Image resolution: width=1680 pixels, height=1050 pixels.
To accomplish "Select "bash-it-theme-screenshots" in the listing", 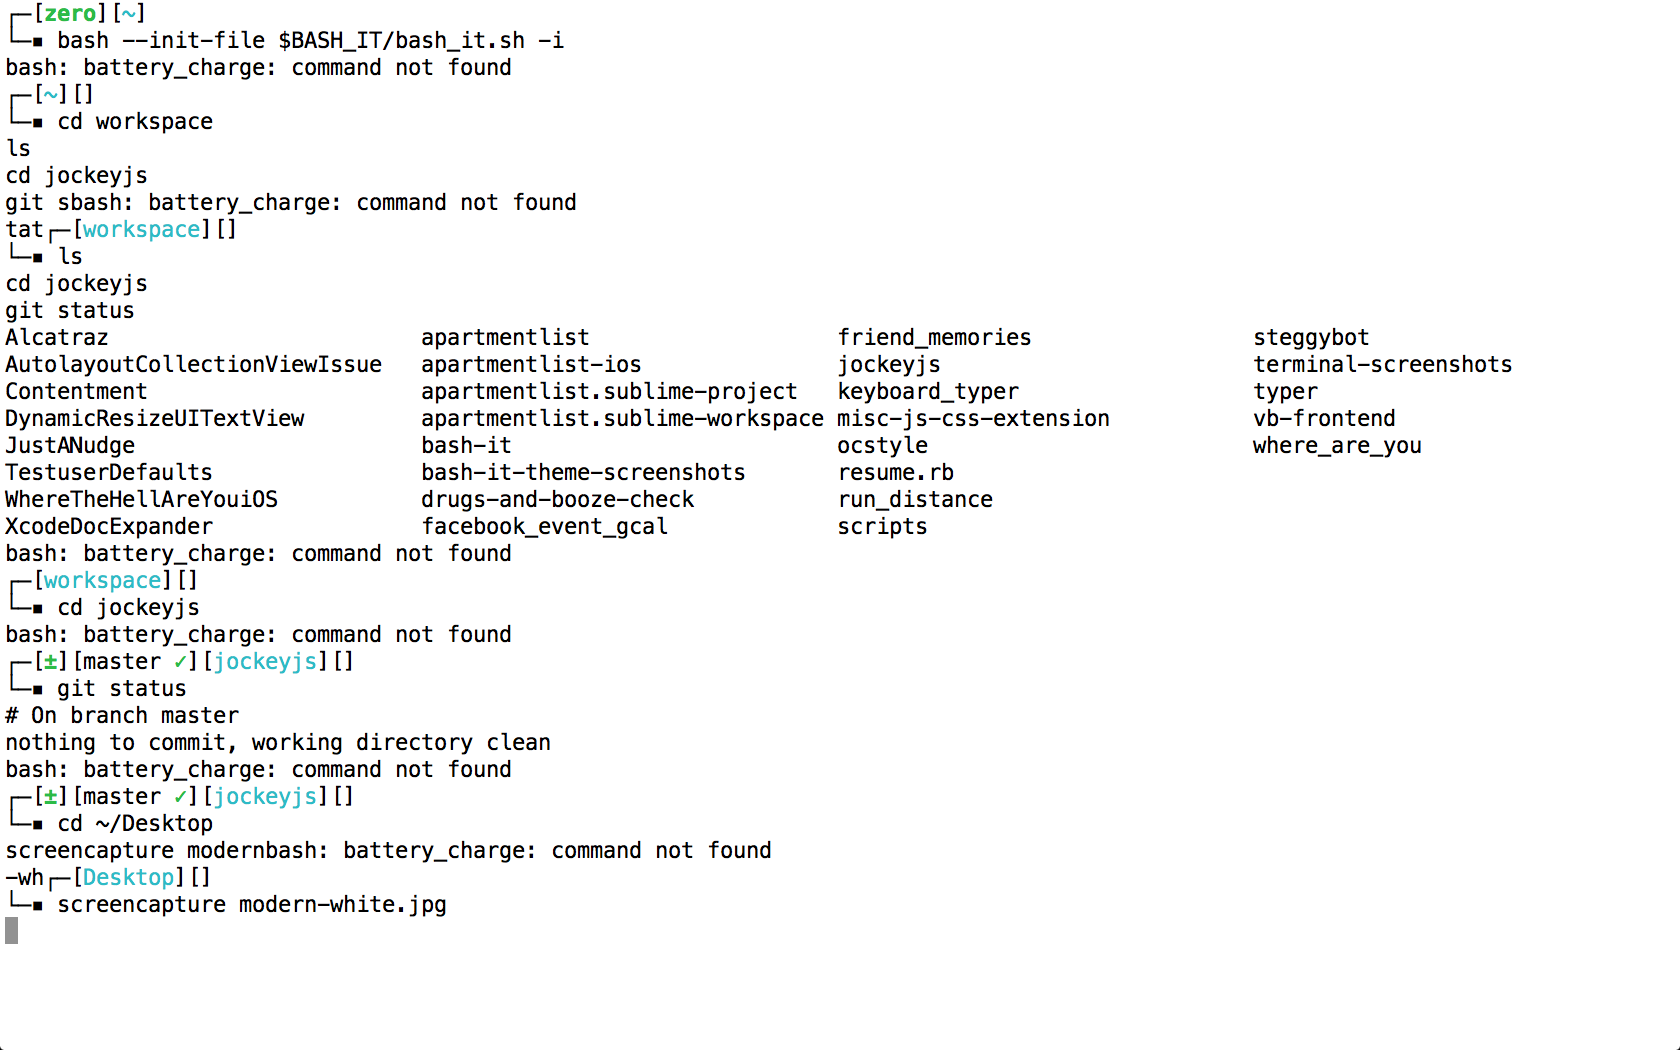I will 583,472.
